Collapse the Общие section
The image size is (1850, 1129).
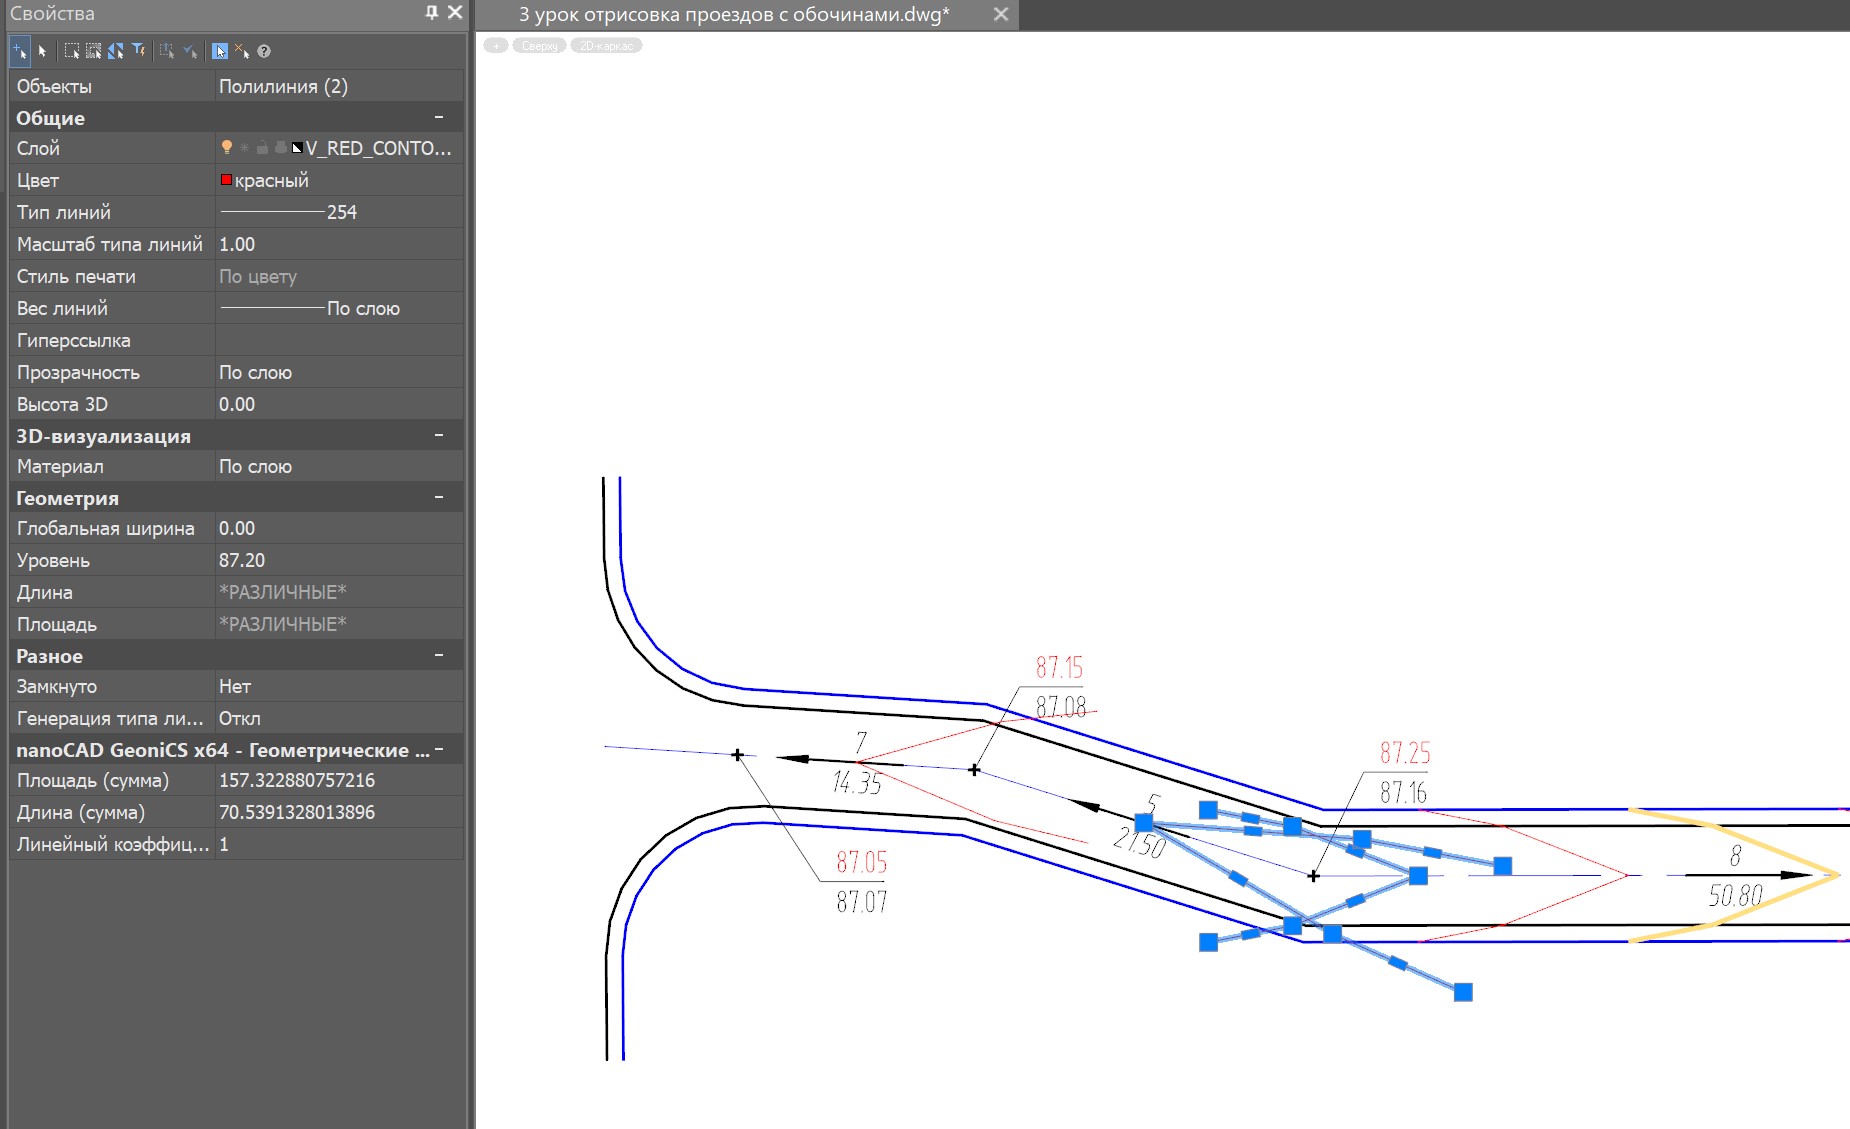pyautogui.click(x=438, y=118)
